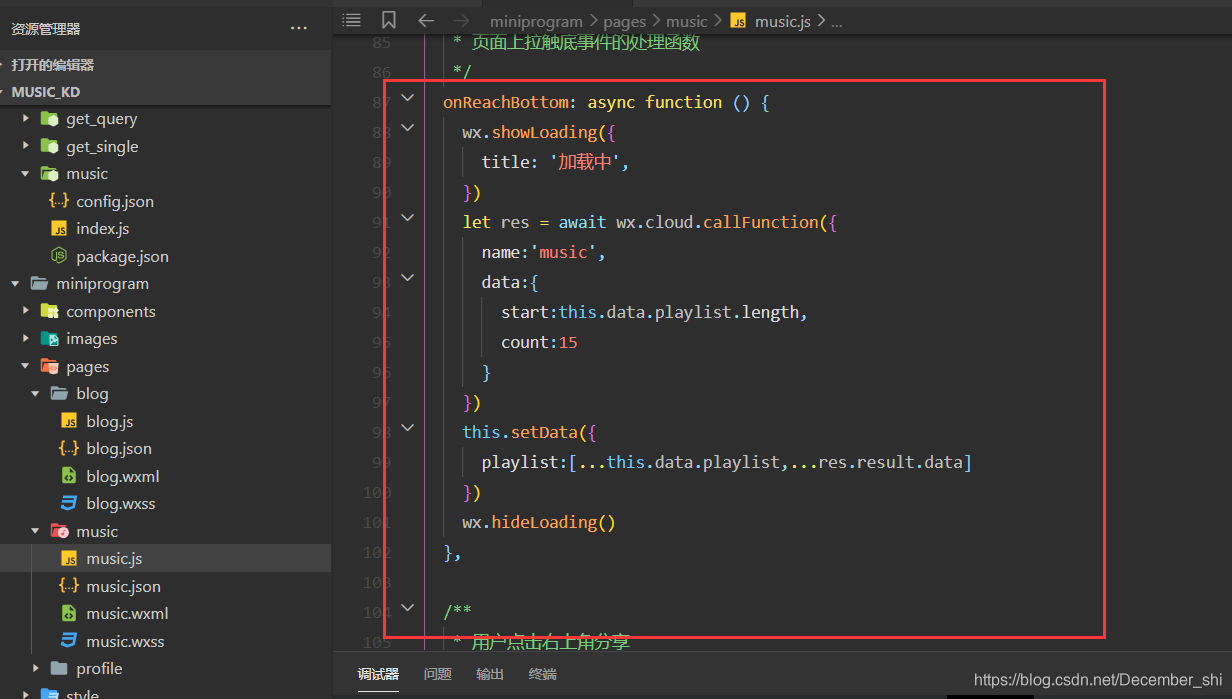Go forward with the right arrow
The image size is (1232, 699).
pos(461,20)
